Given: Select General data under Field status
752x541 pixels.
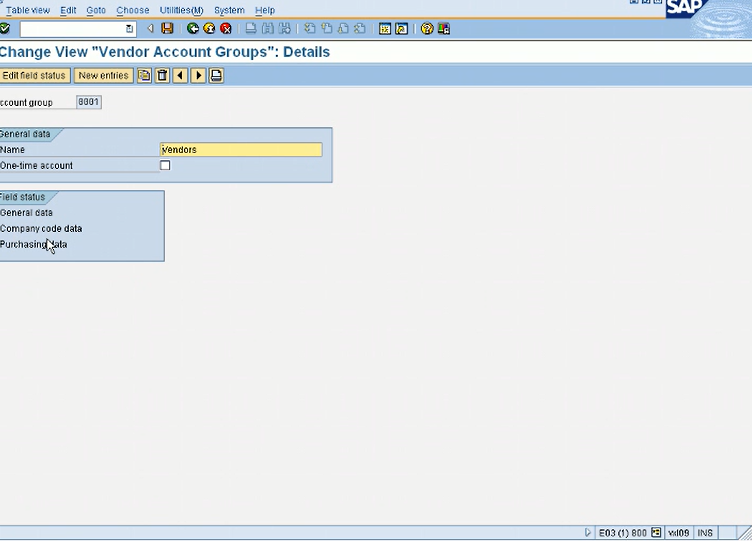Looking at the screenshot, I should 26,212.
